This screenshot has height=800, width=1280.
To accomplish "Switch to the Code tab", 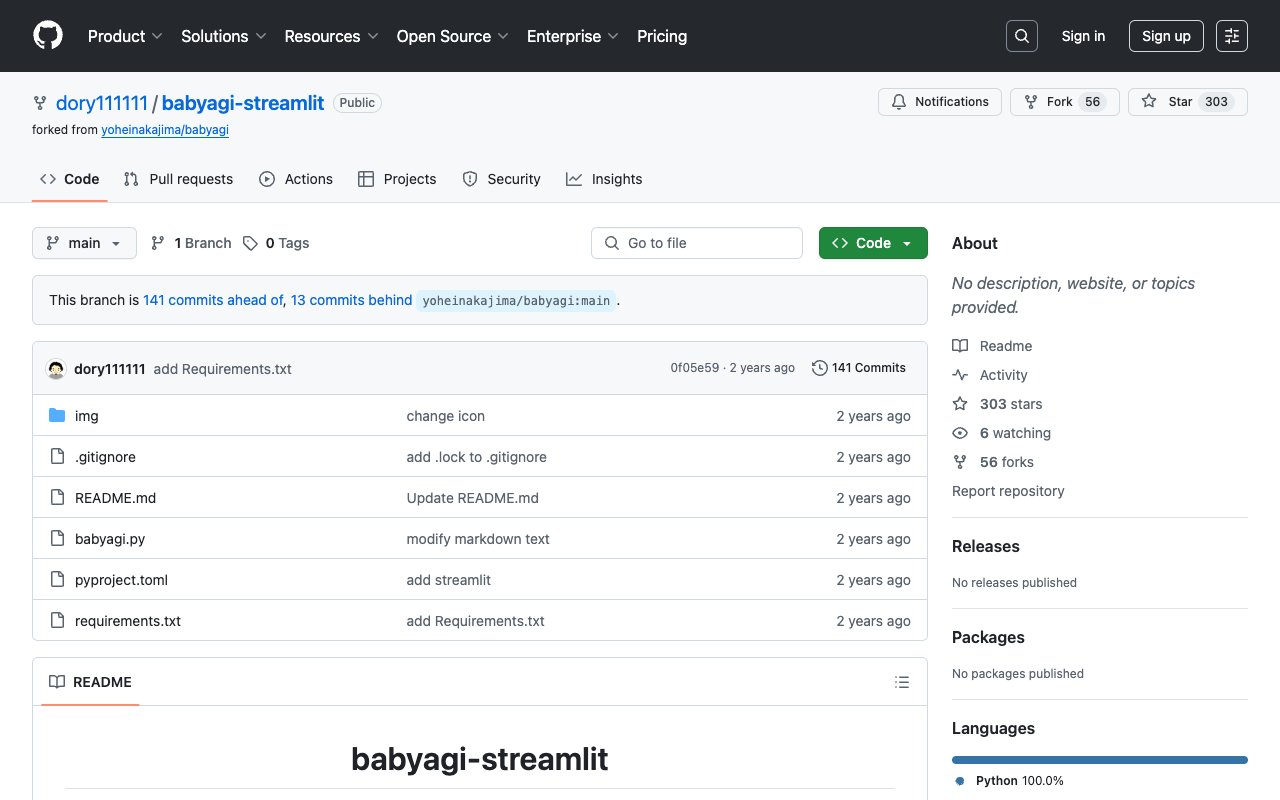I will point(70,179).
